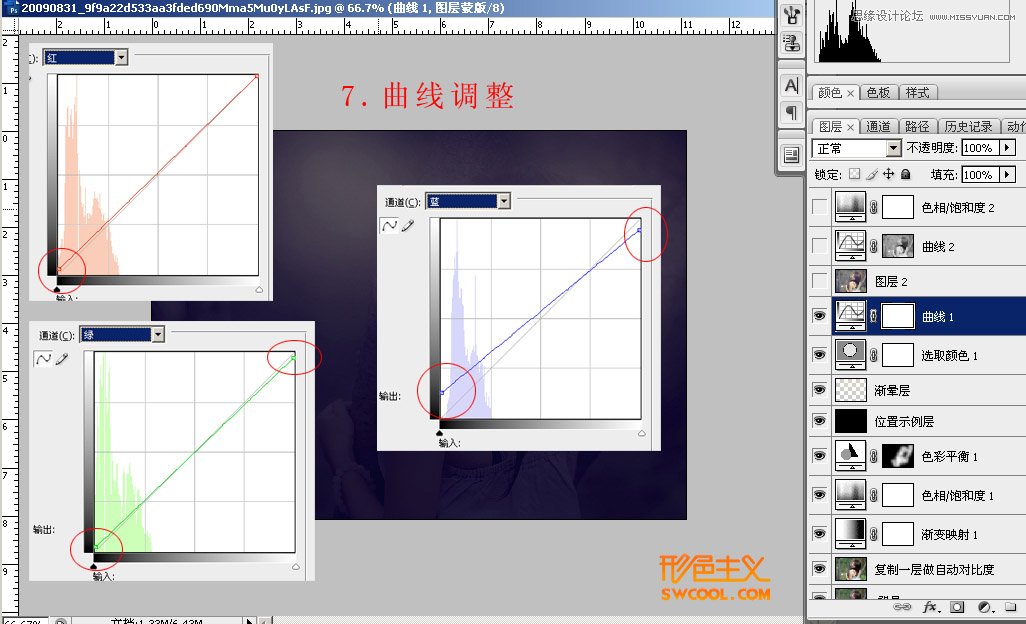Viewport: 1026px width, 624px height.
Task: Click 渐变映射 1 gradient map icon
Action: pyautogui.click(x=851, y=534)
